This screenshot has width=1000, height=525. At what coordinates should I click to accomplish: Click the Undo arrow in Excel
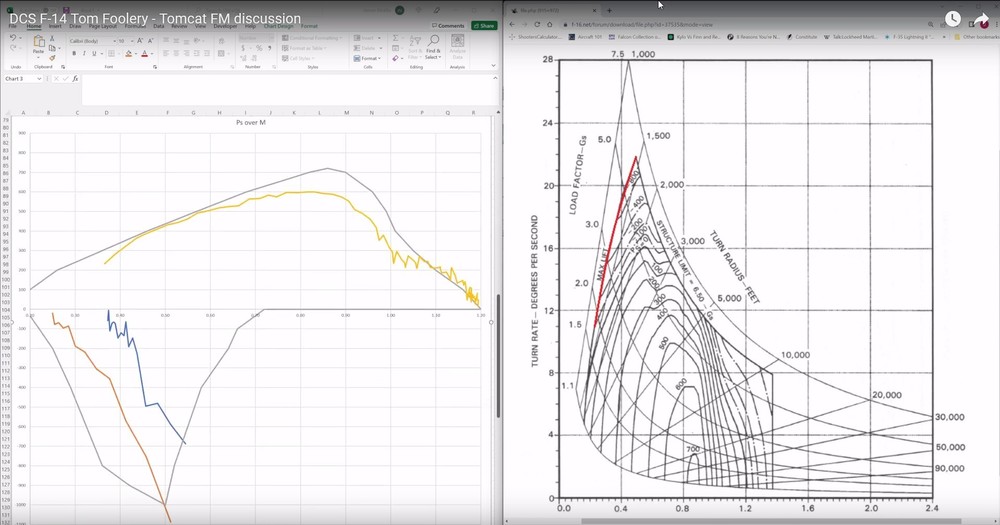point(13,38)
